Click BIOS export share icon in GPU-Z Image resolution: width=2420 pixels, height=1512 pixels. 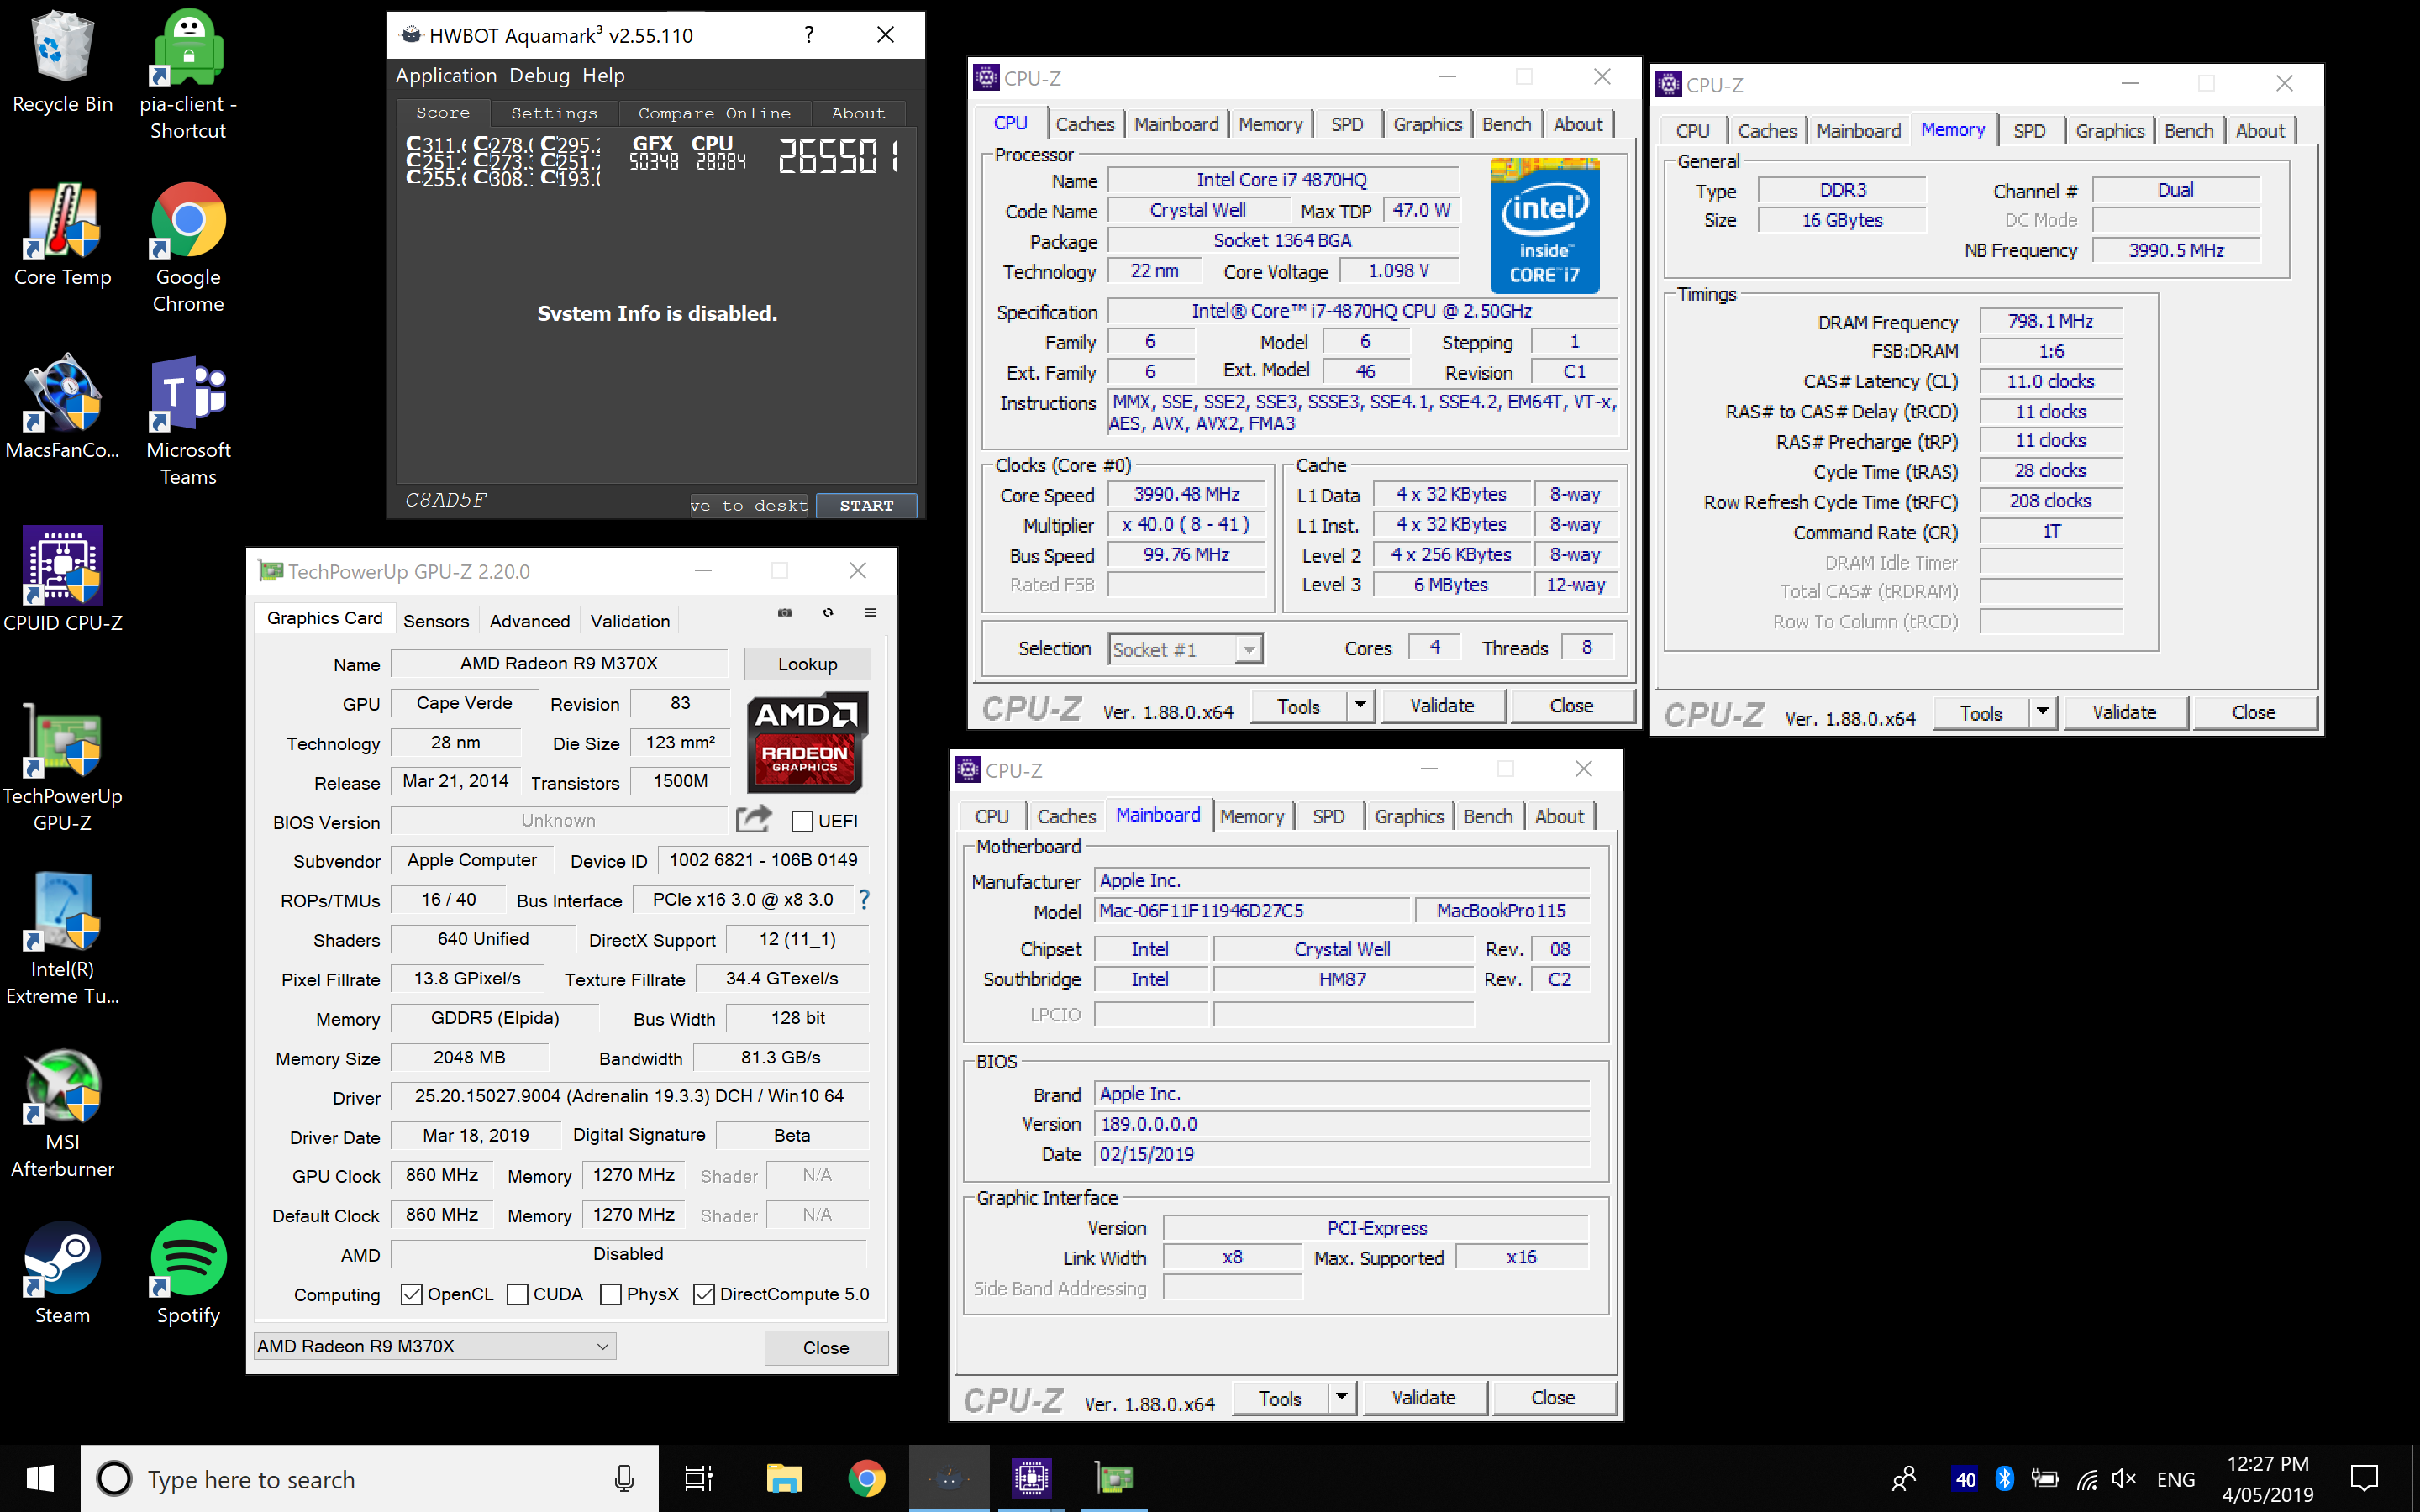click(754, 819)
